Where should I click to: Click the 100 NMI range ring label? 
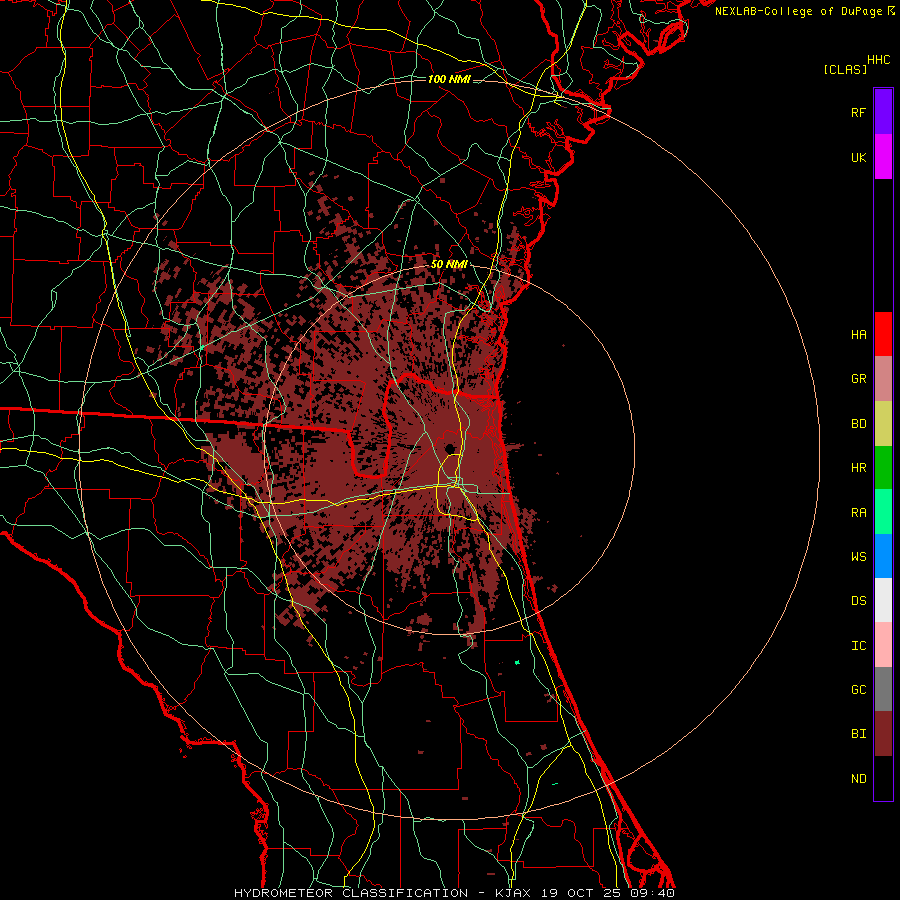coord(449,79)
